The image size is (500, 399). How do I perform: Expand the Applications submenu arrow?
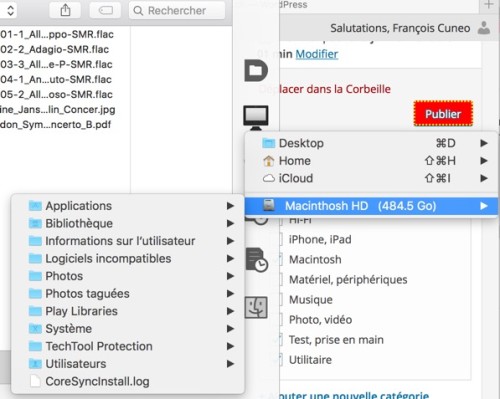[230, 206]
